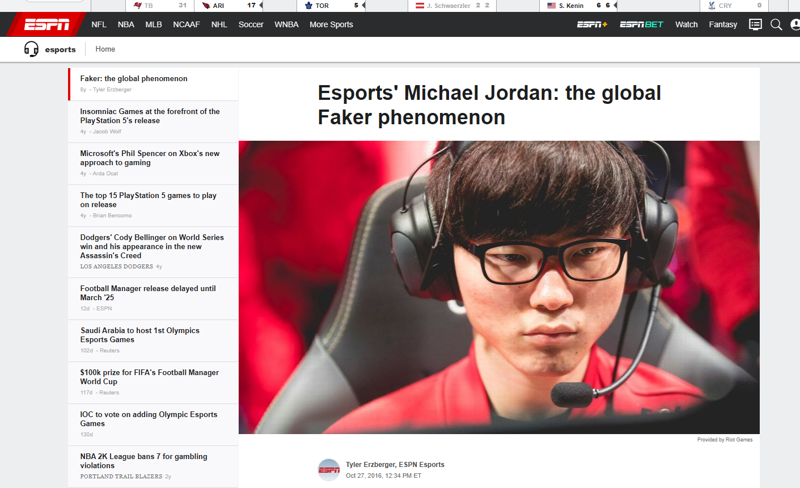Image resolution: width=800 pixels, height=488 pixels.
Task: Open the Watch menu
Action: click(686, 25)
